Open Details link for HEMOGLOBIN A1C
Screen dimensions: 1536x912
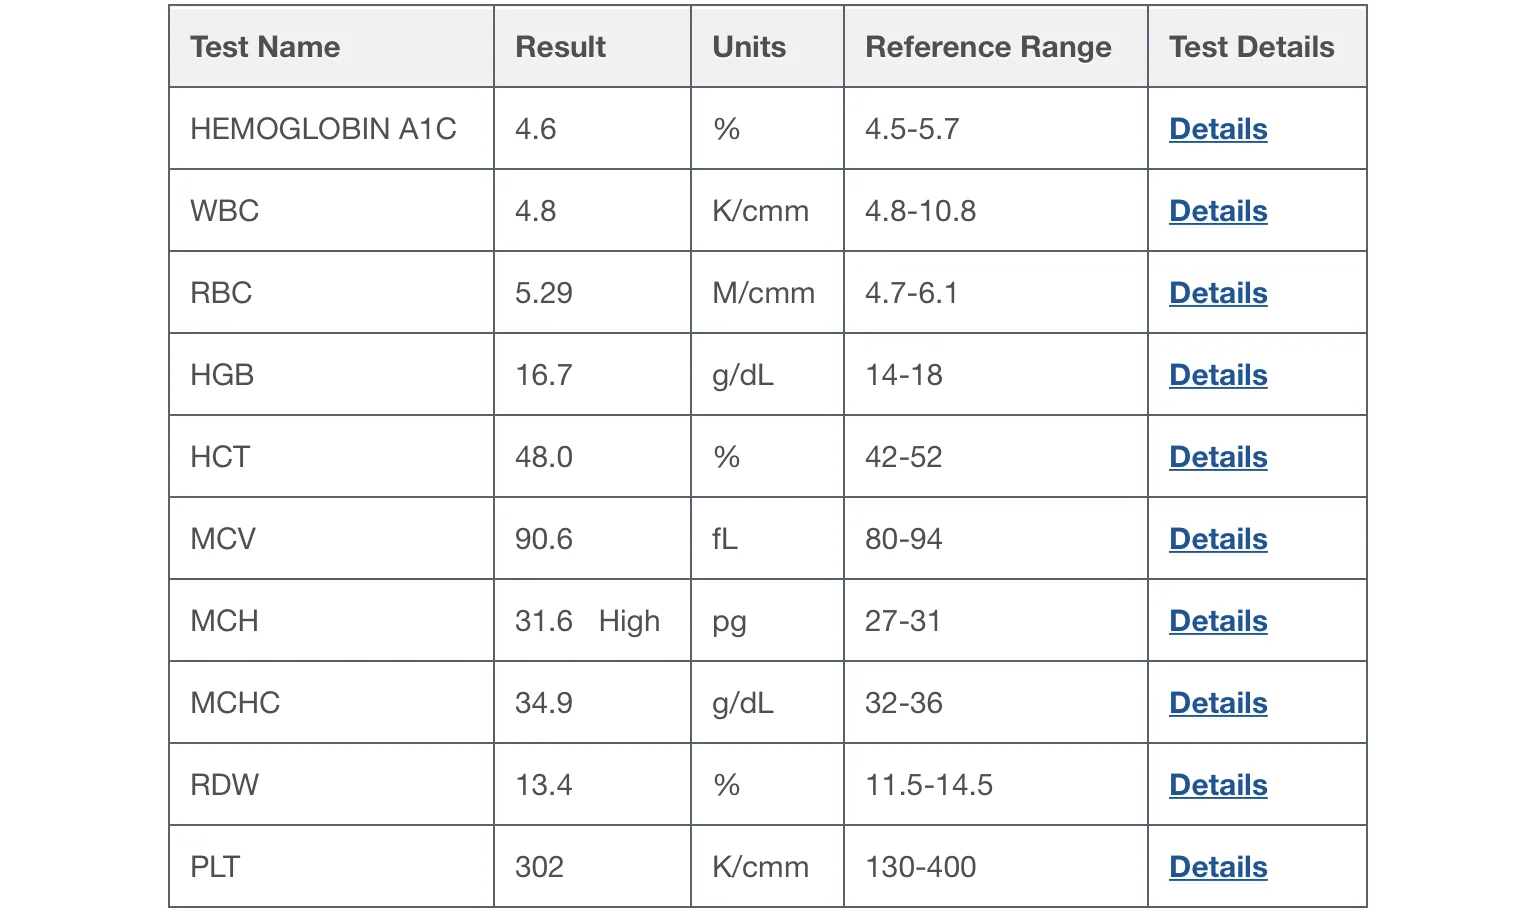click(1218, 129)
